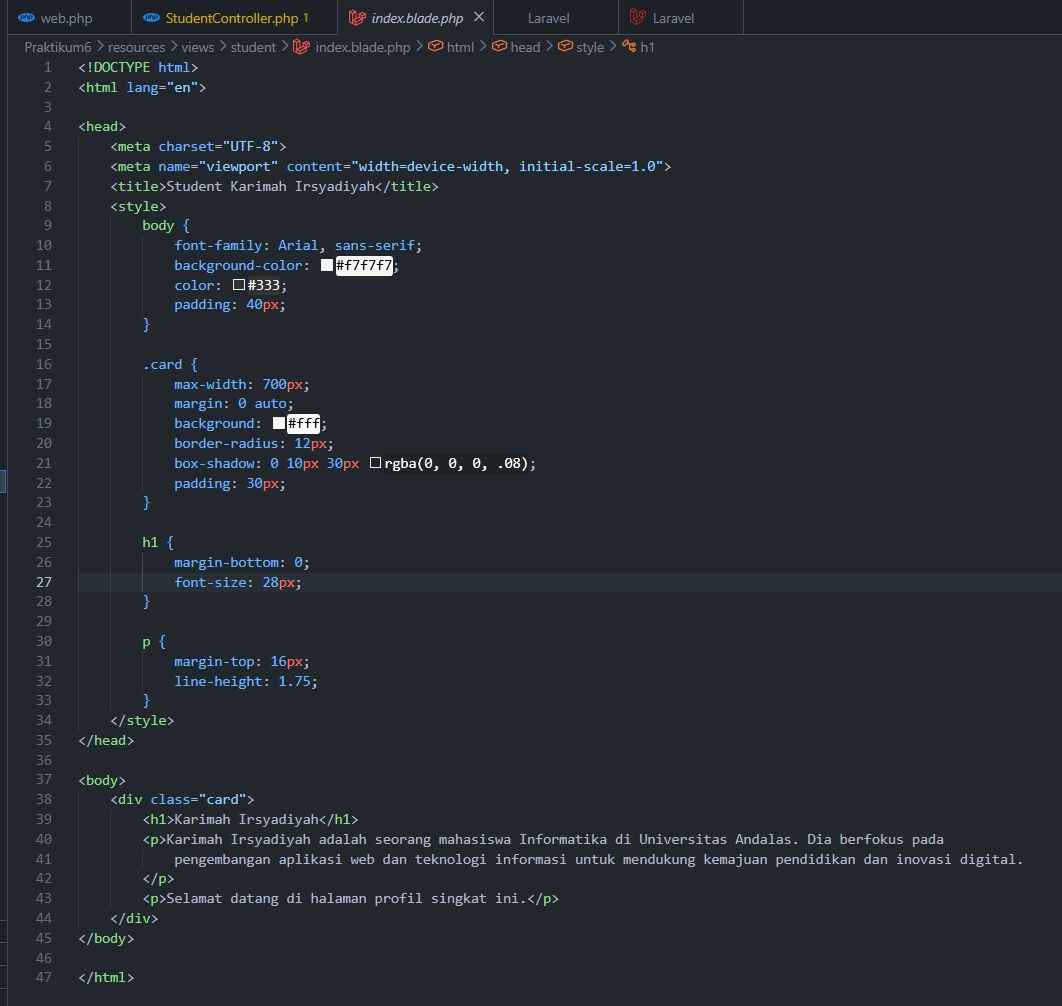
Task: Click the <meta charset="UTF-8"> line
Action: pyautogui.click(x=198, y=146)
